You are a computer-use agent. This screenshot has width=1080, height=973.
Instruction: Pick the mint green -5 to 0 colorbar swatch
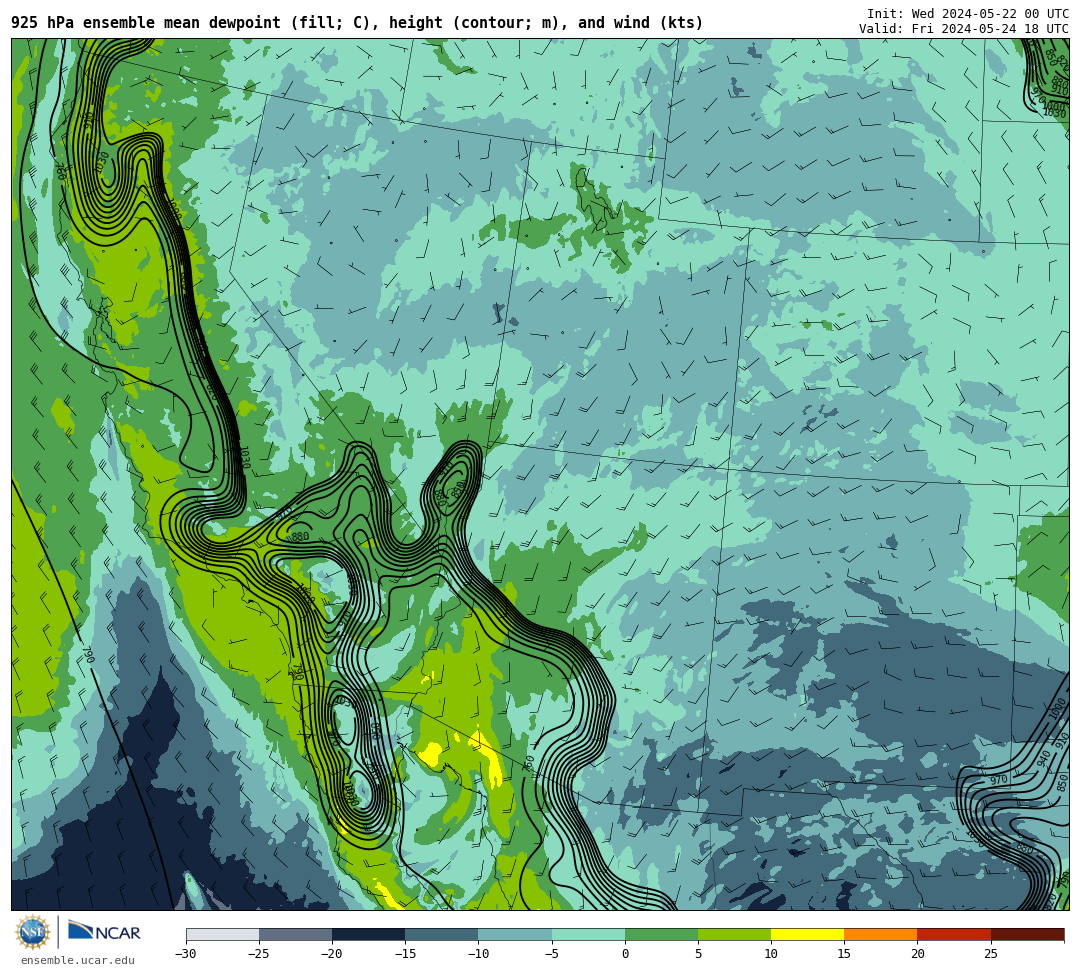[x=588, y=934]
